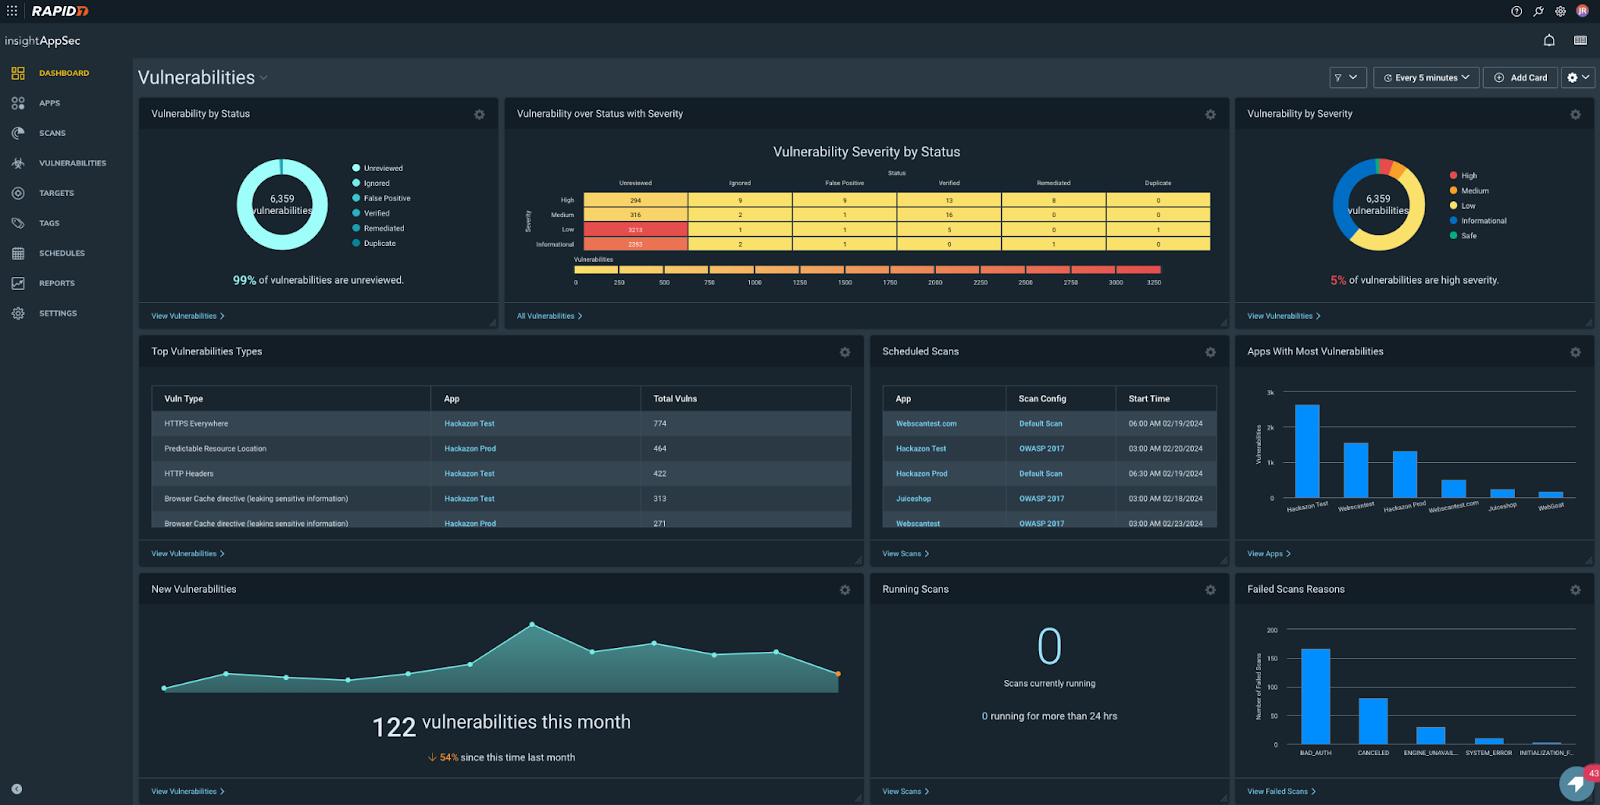The image size is (1600, 805).
Task: Open the Rapid7 app switcher grid
Action: (12, 11)
